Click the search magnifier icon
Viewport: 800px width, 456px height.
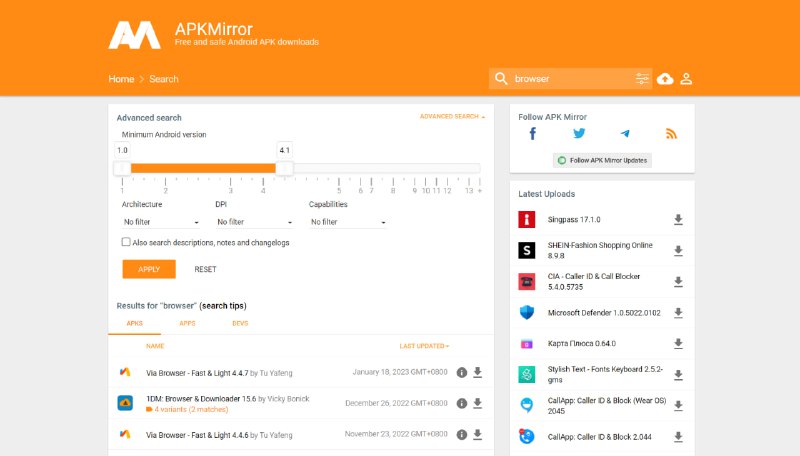pyautogui.click(x=501, y=79)
